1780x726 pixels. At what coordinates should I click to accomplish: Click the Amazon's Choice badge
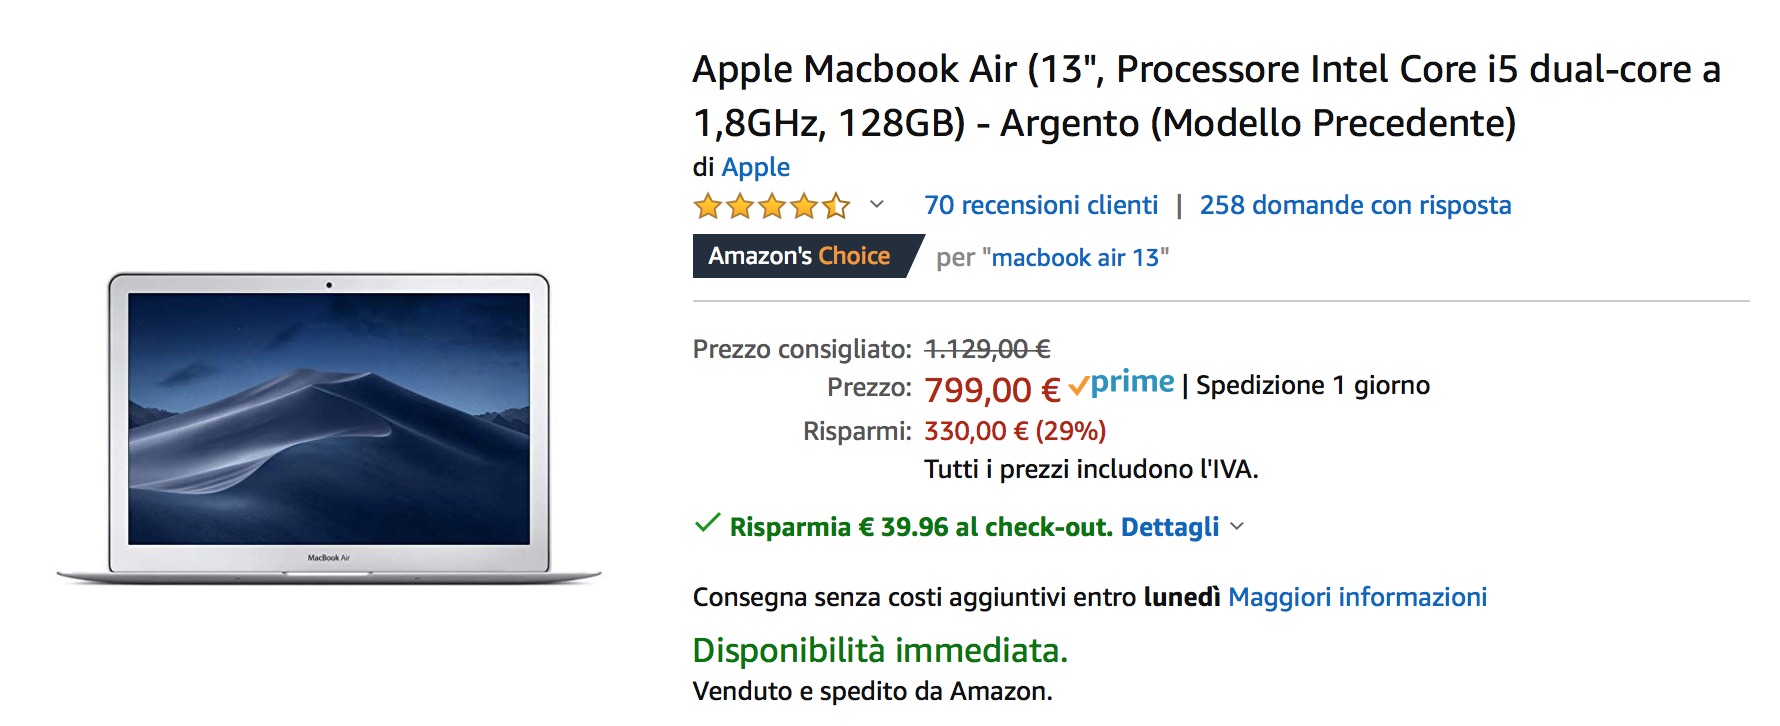(800, 256)
